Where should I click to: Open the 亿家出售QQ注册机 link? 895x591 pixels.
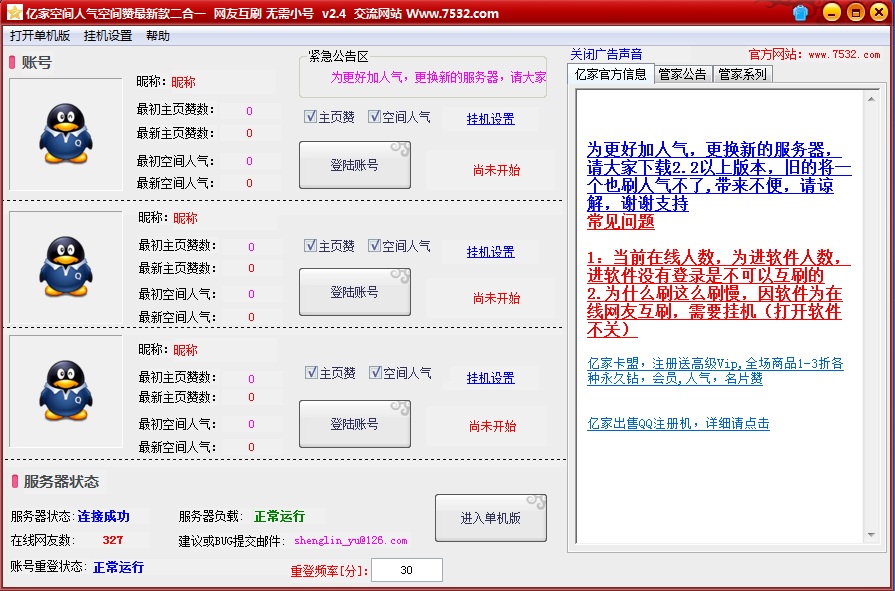click(678, 423)
